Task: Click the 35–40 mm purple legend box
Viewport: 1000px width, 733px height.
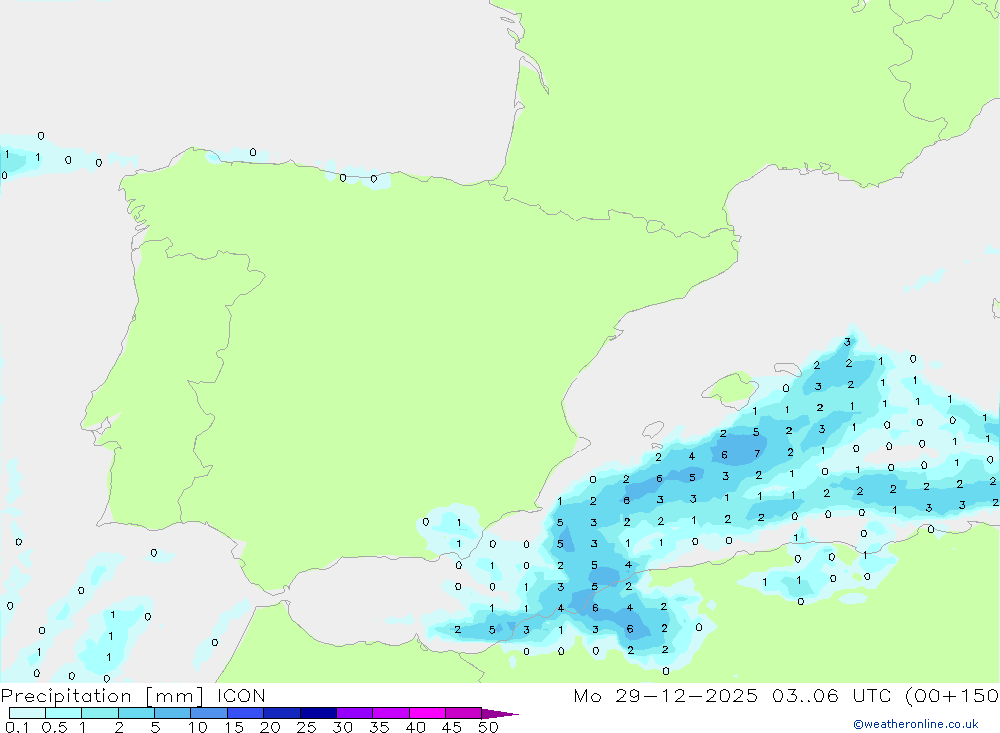Action: (391, 713)
